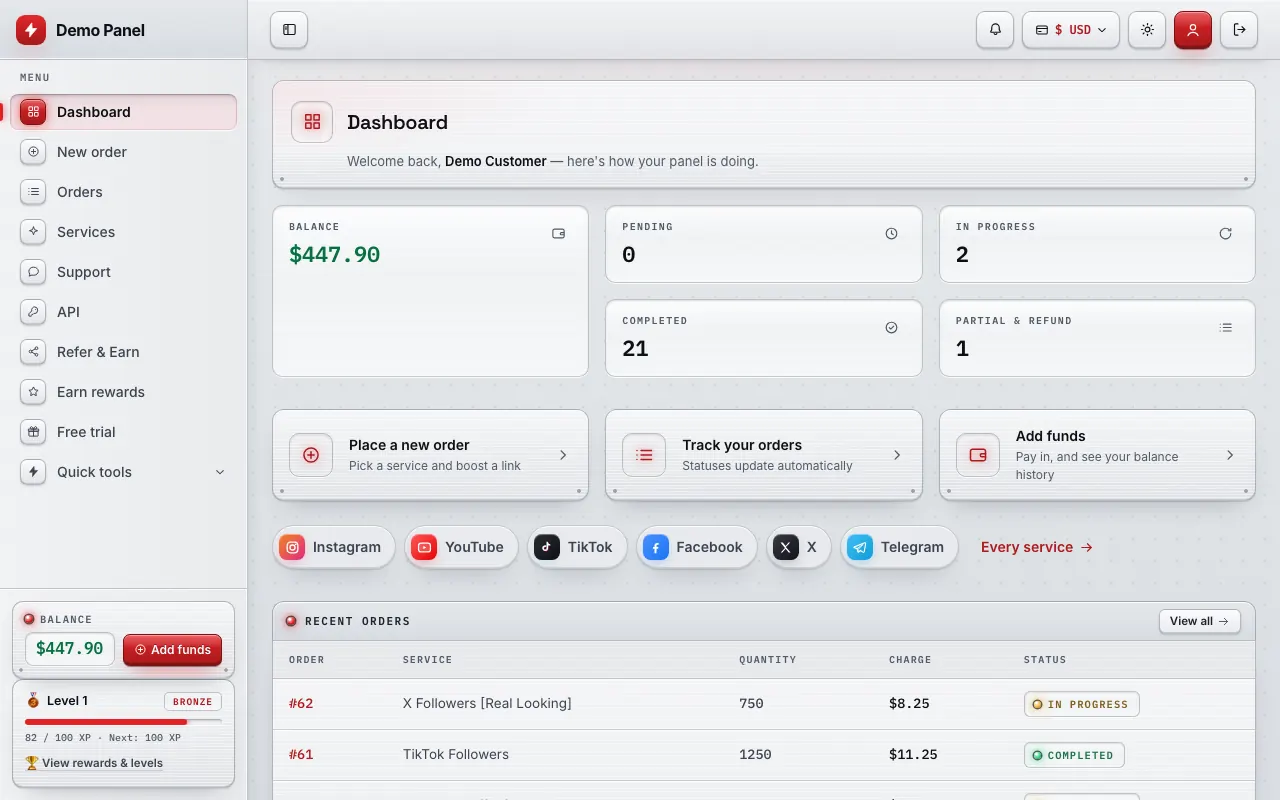This screenshot has height=800, width=1280.
Task: Select the Telegram service chip
Action: click(x=899, y=547)
